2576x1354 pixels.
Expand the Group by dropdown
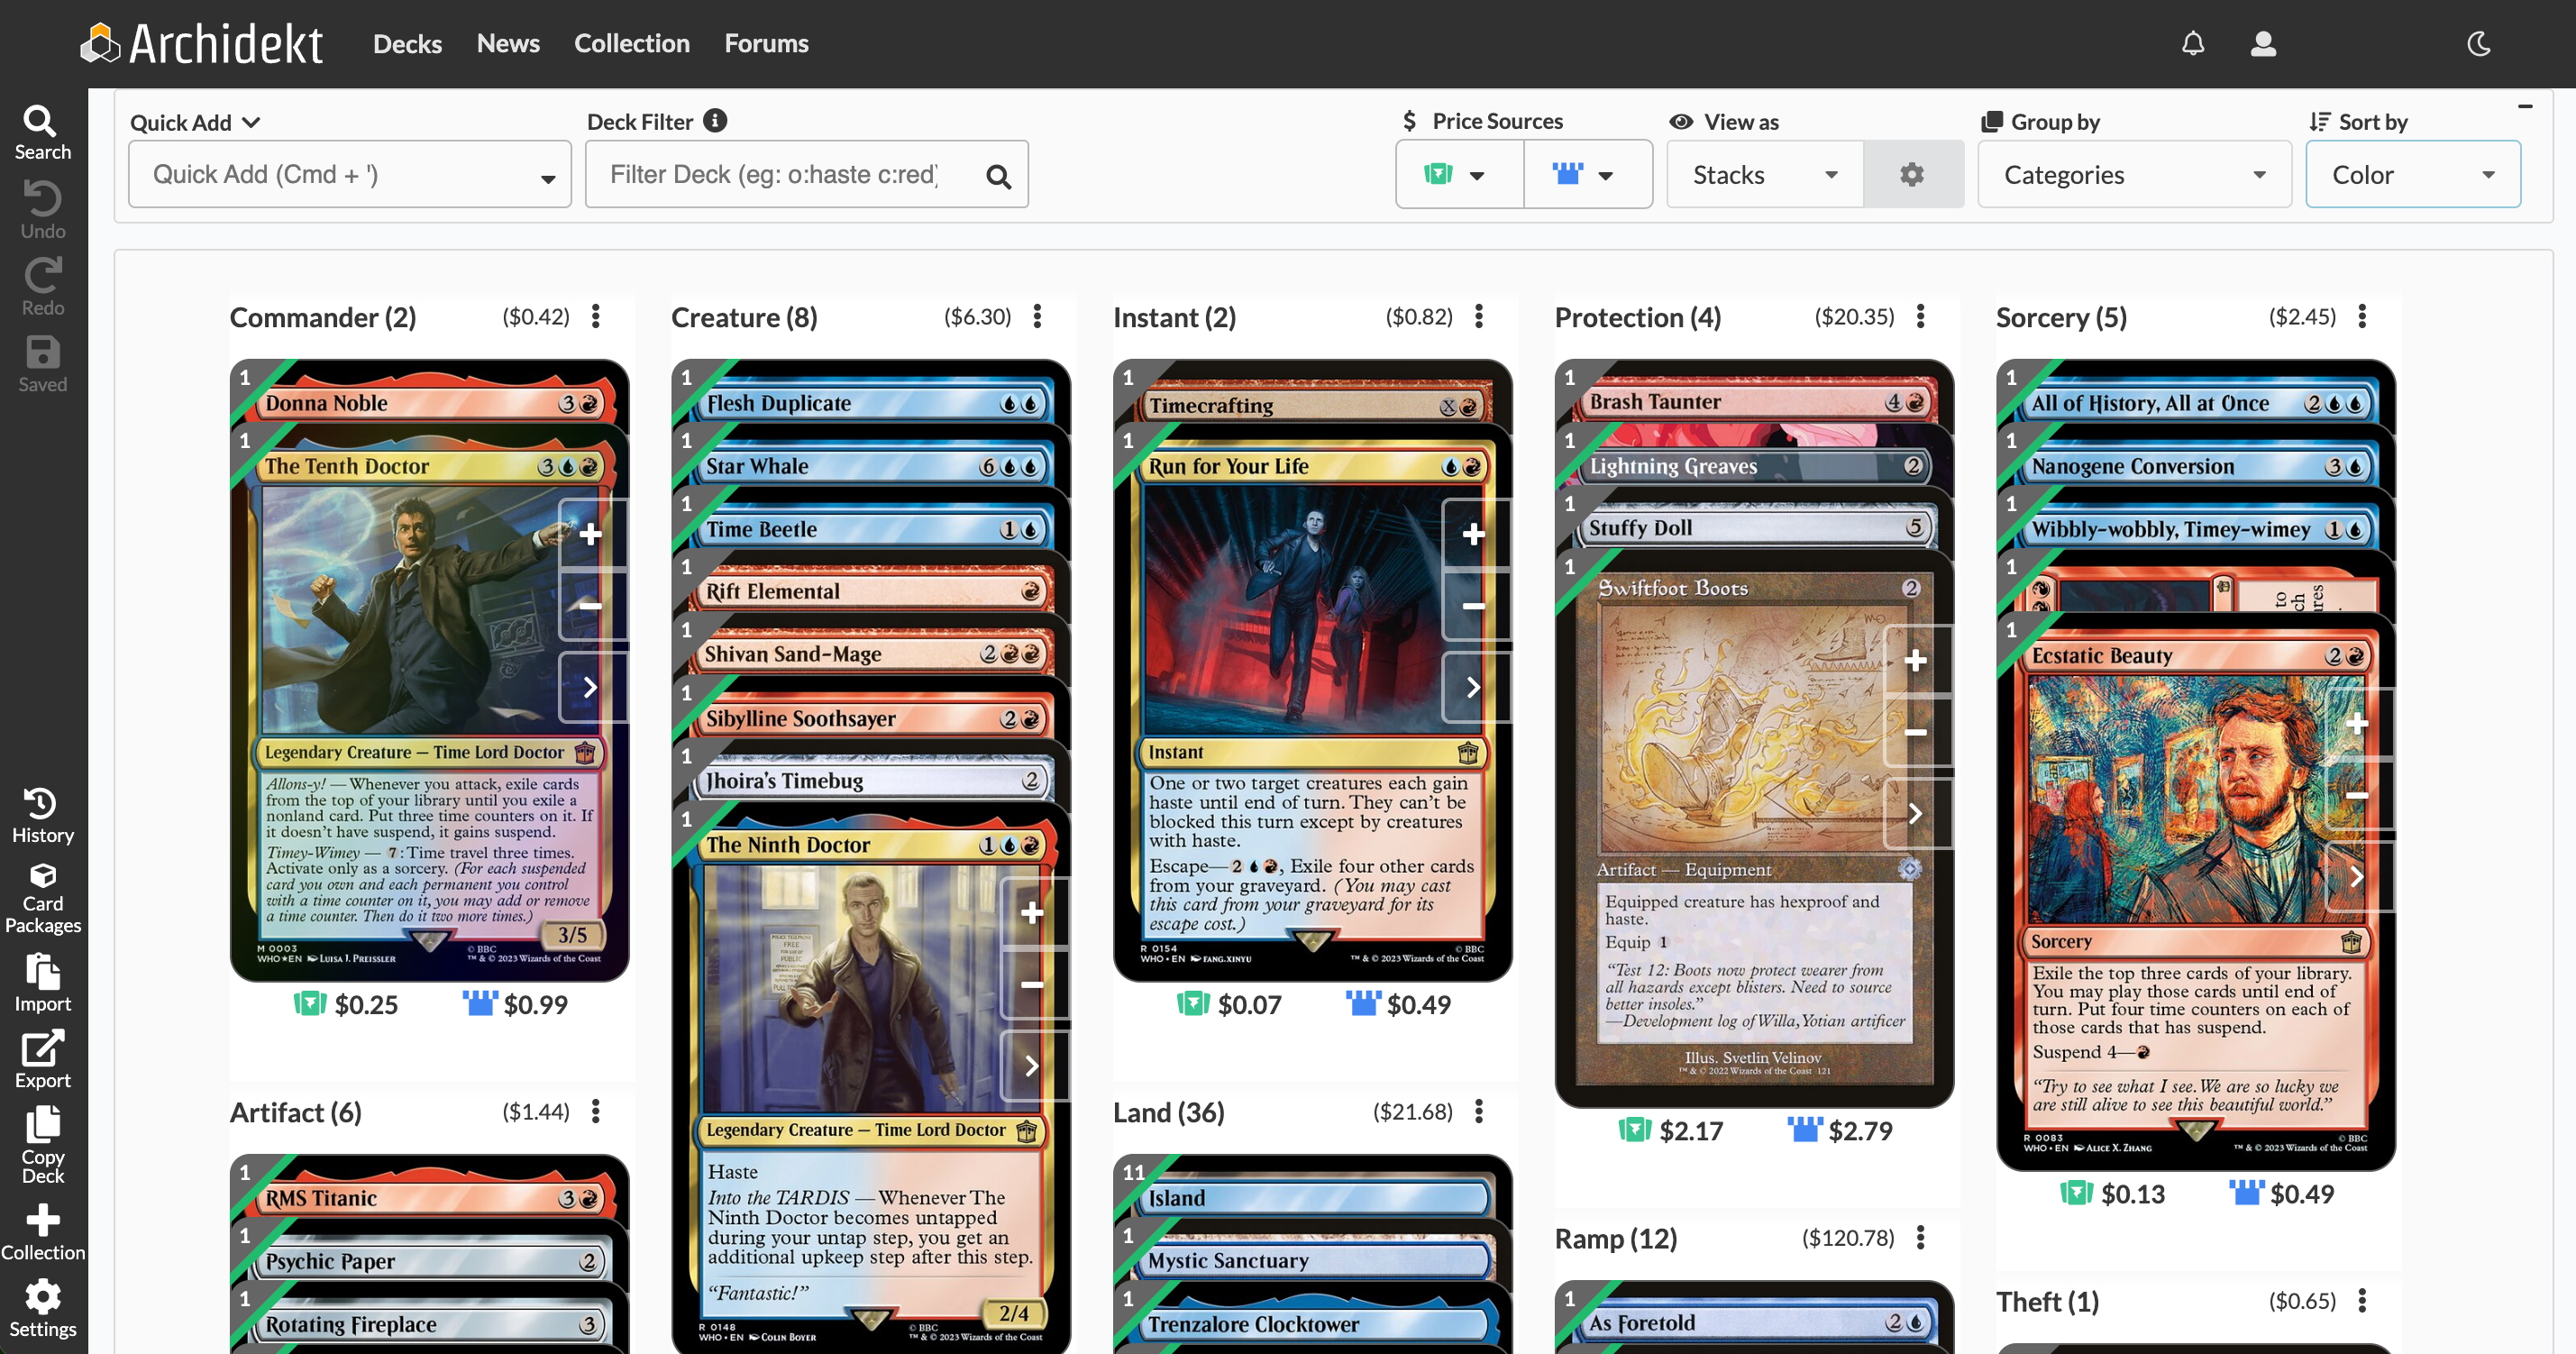pos(2134,174)
